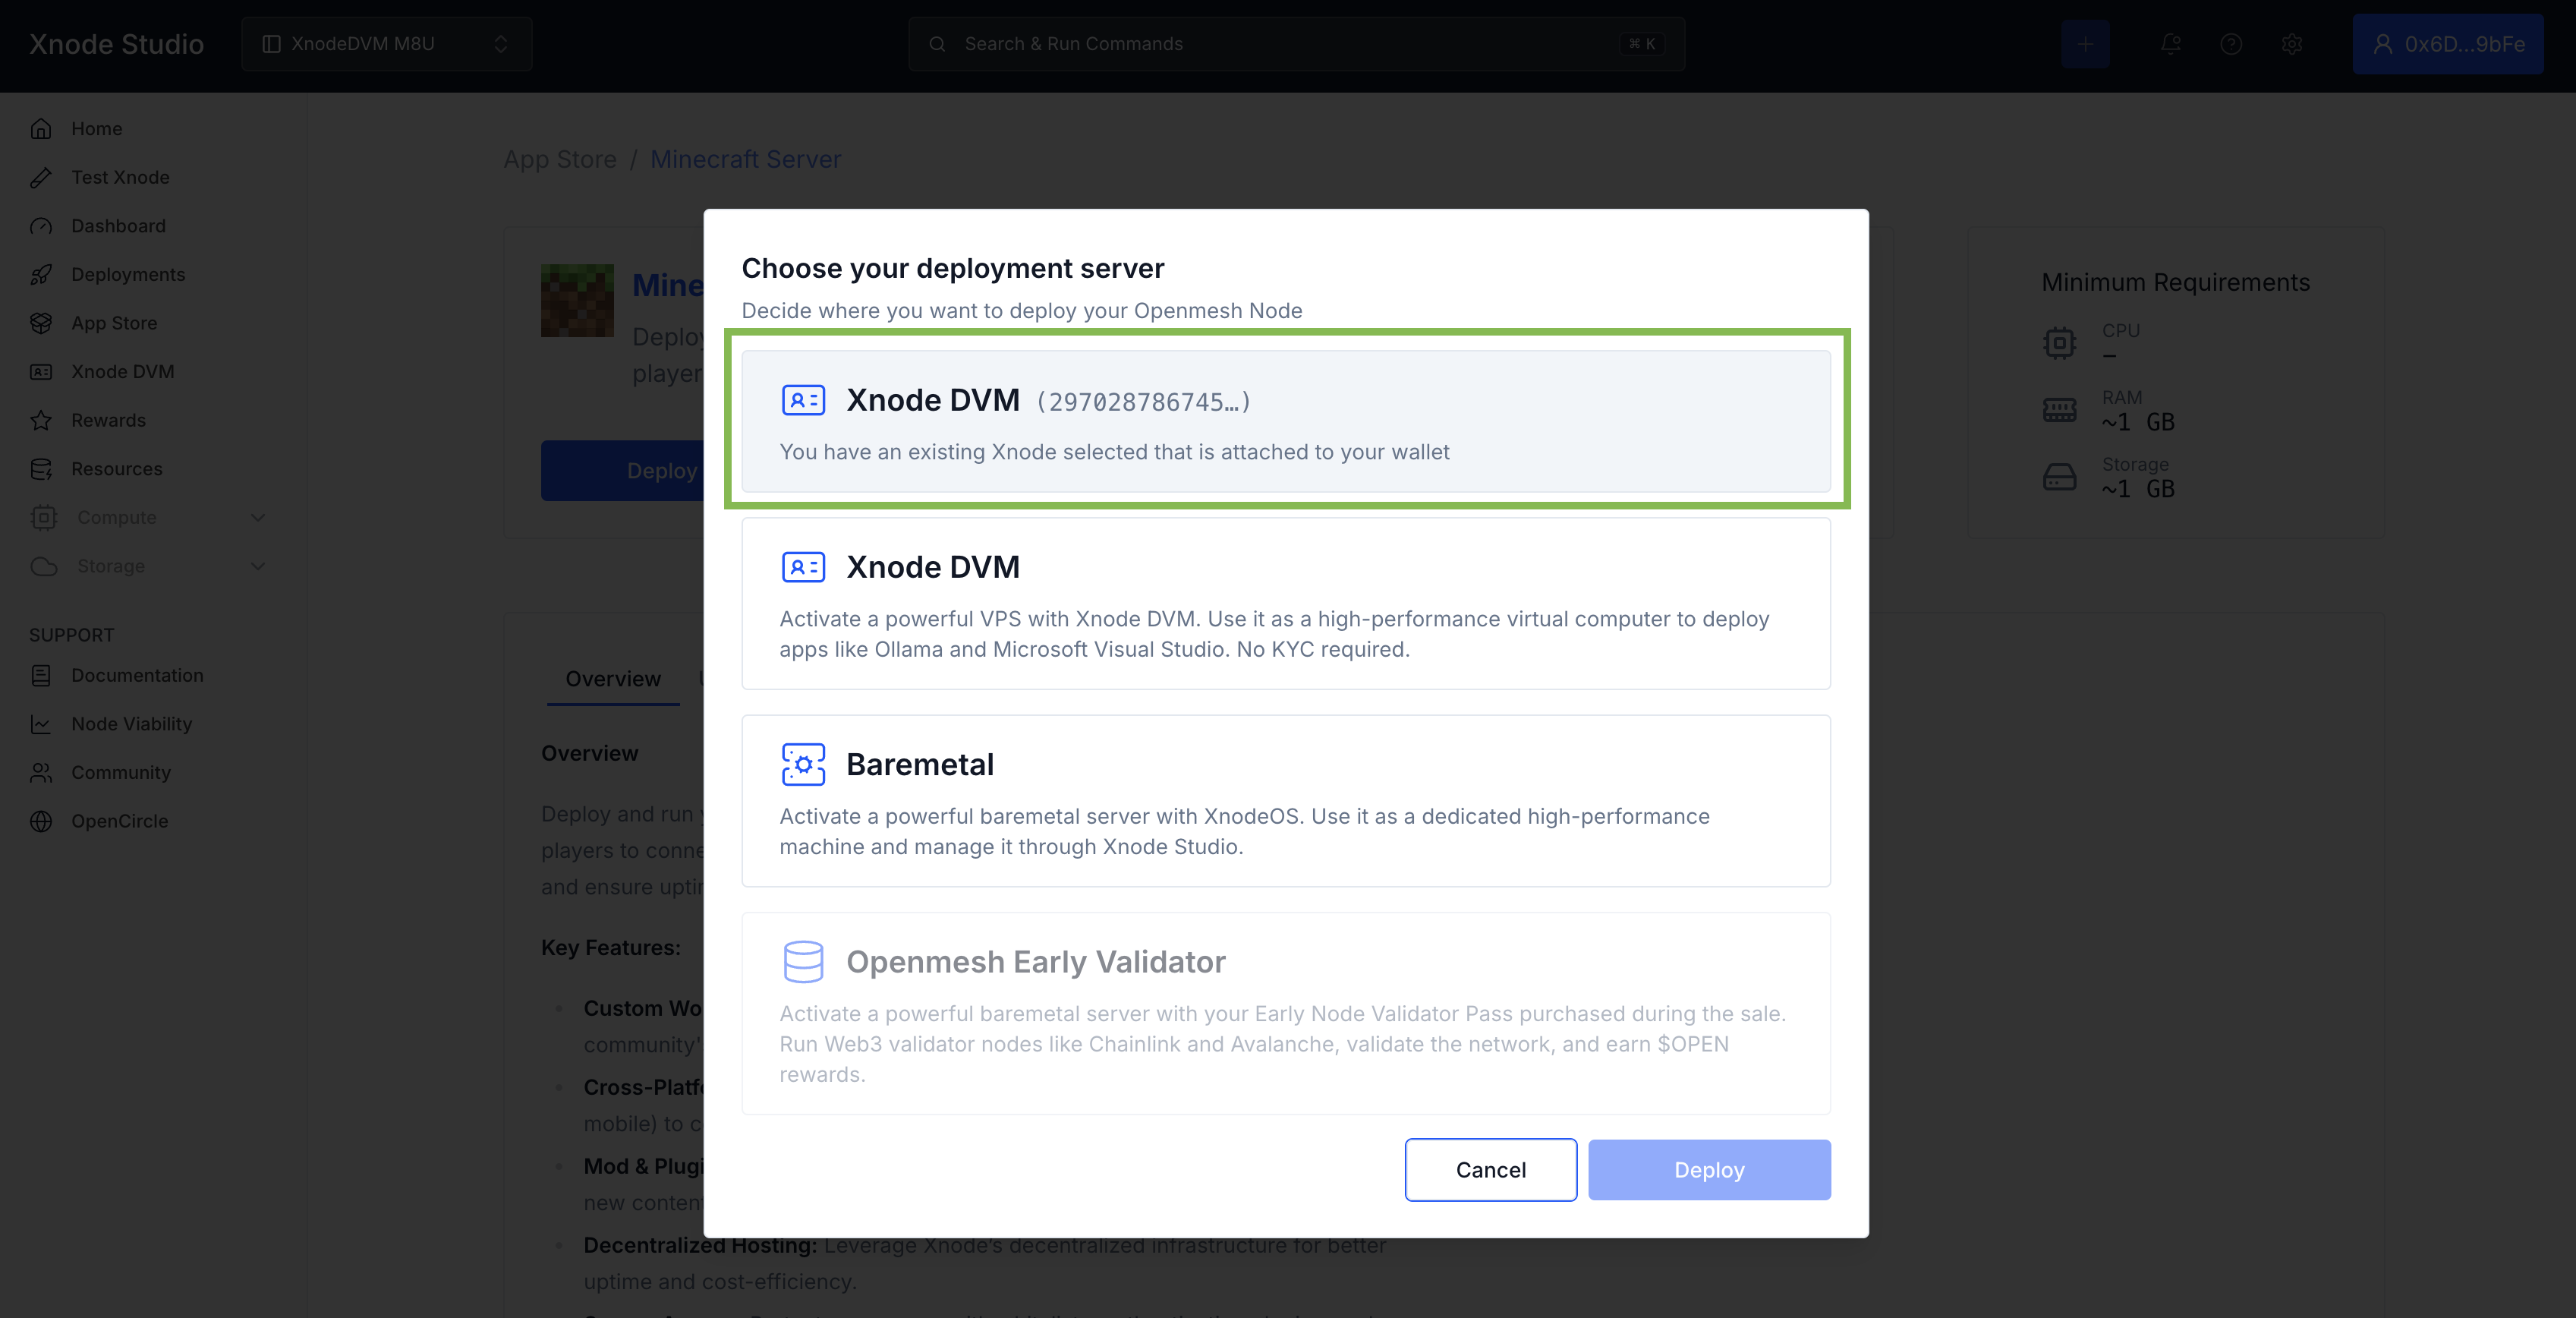Image resolution: width=2576 pixels, height=1318 pixels.
Task: Click the OpenCircle globe icon
Action: coord(41,821)
